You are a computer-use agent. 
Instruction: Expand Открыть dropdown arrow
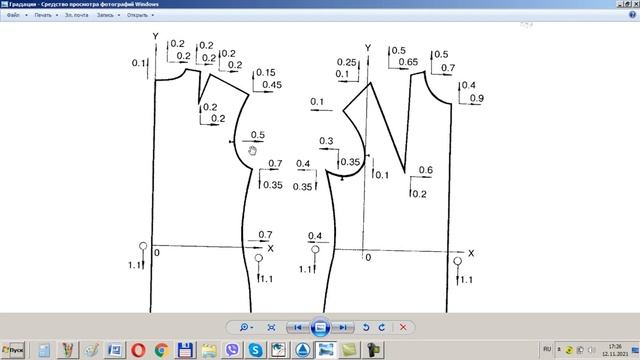pos(153,16)
